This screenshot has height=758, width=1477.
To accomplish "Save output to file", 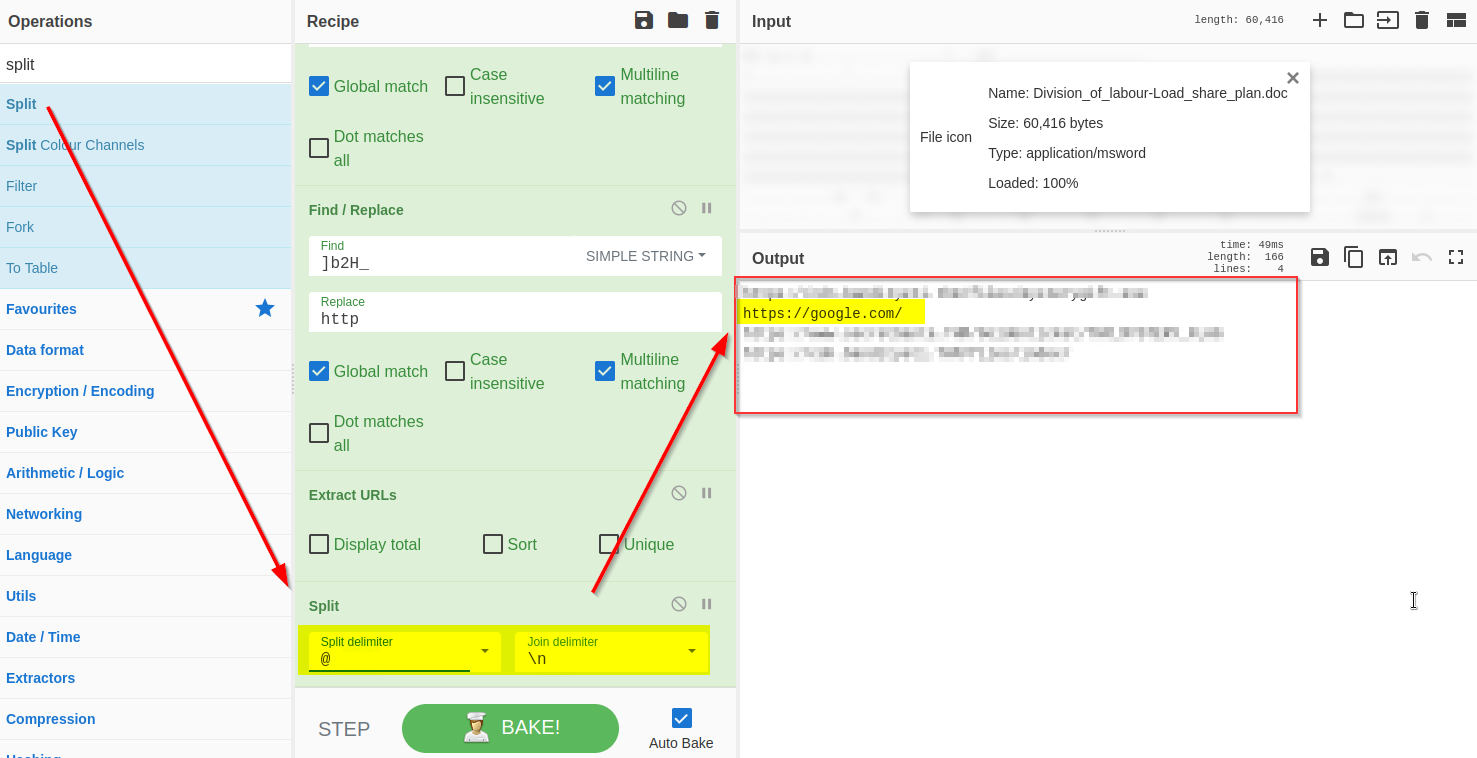I will (1320, 257).
